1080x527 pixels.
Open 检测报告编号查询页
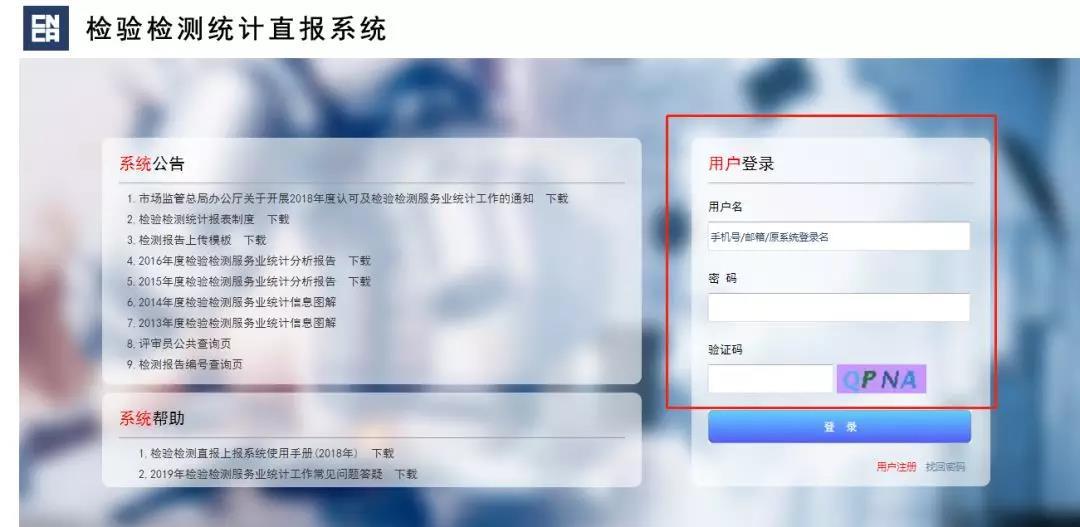[x=191, y=364]
